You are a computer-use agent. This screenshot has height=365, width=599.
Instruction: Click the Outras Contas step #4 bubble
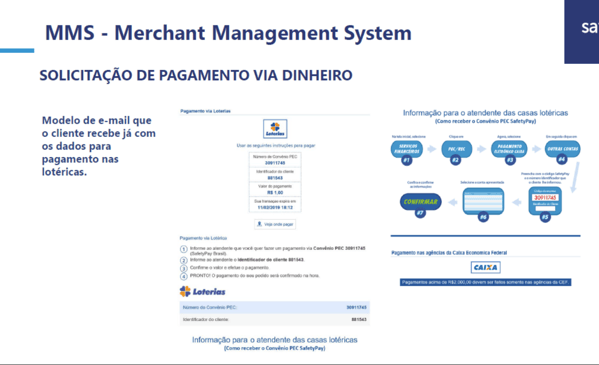point(563,149)
